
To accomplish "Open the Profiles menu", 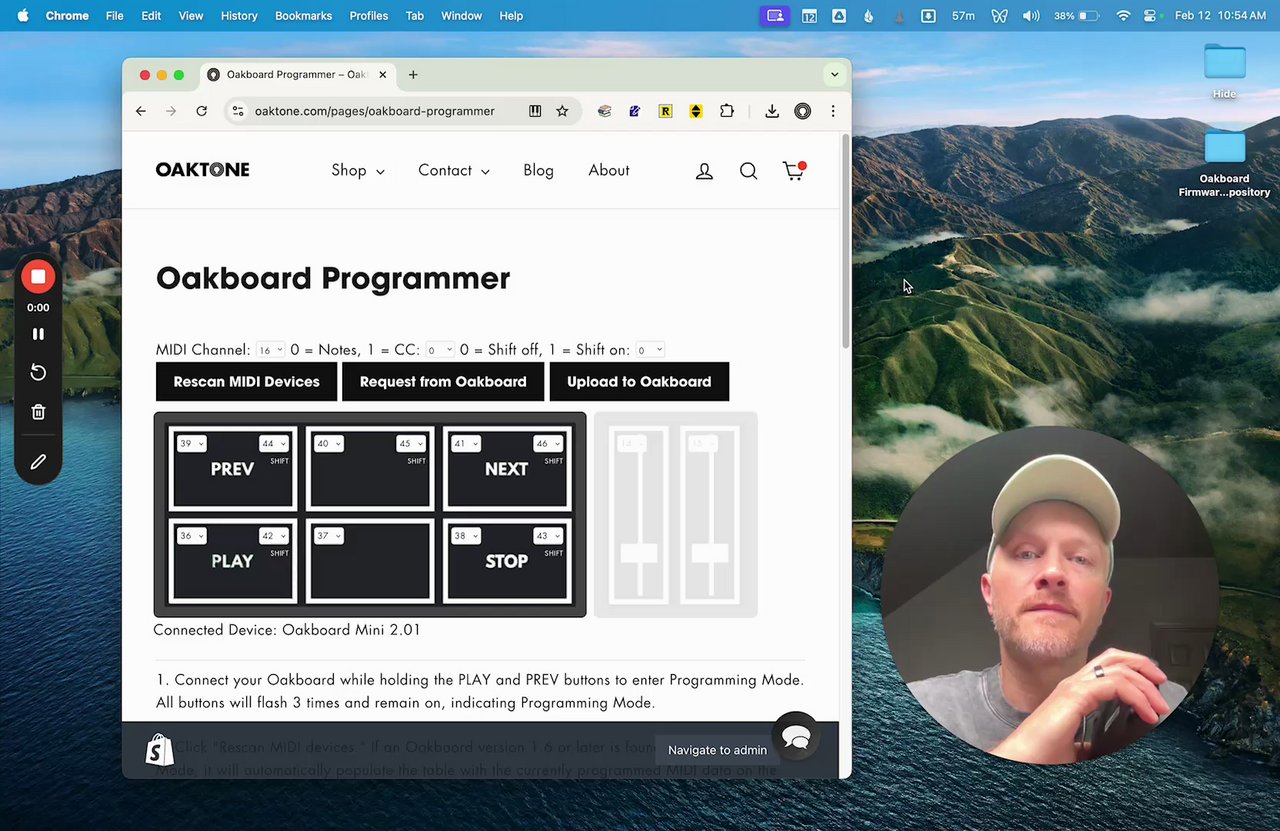I will 368,16.
